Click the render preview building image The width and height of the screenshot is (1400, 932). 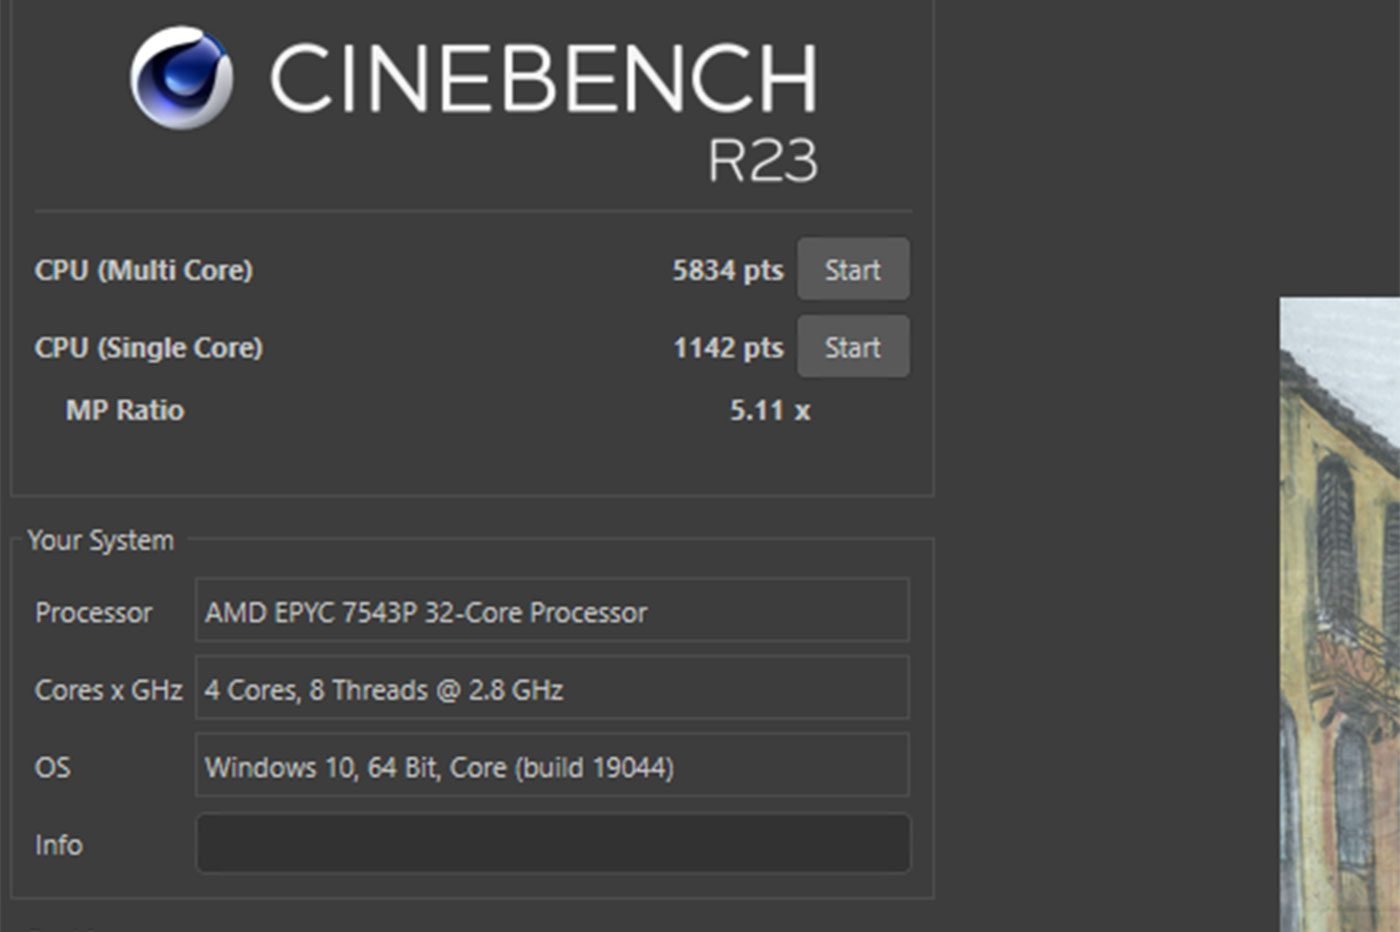coord(1340,615)
